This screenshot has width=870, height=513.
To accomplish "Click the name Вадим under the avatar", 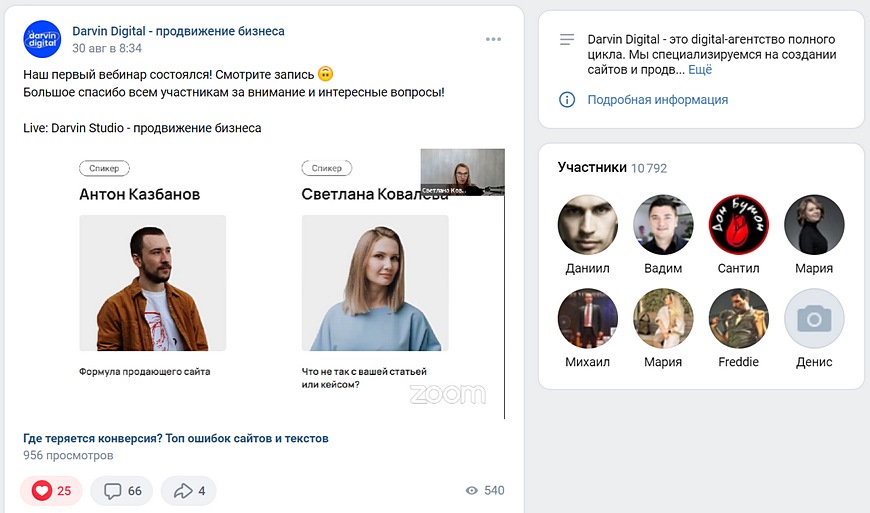I will [663, 268].
